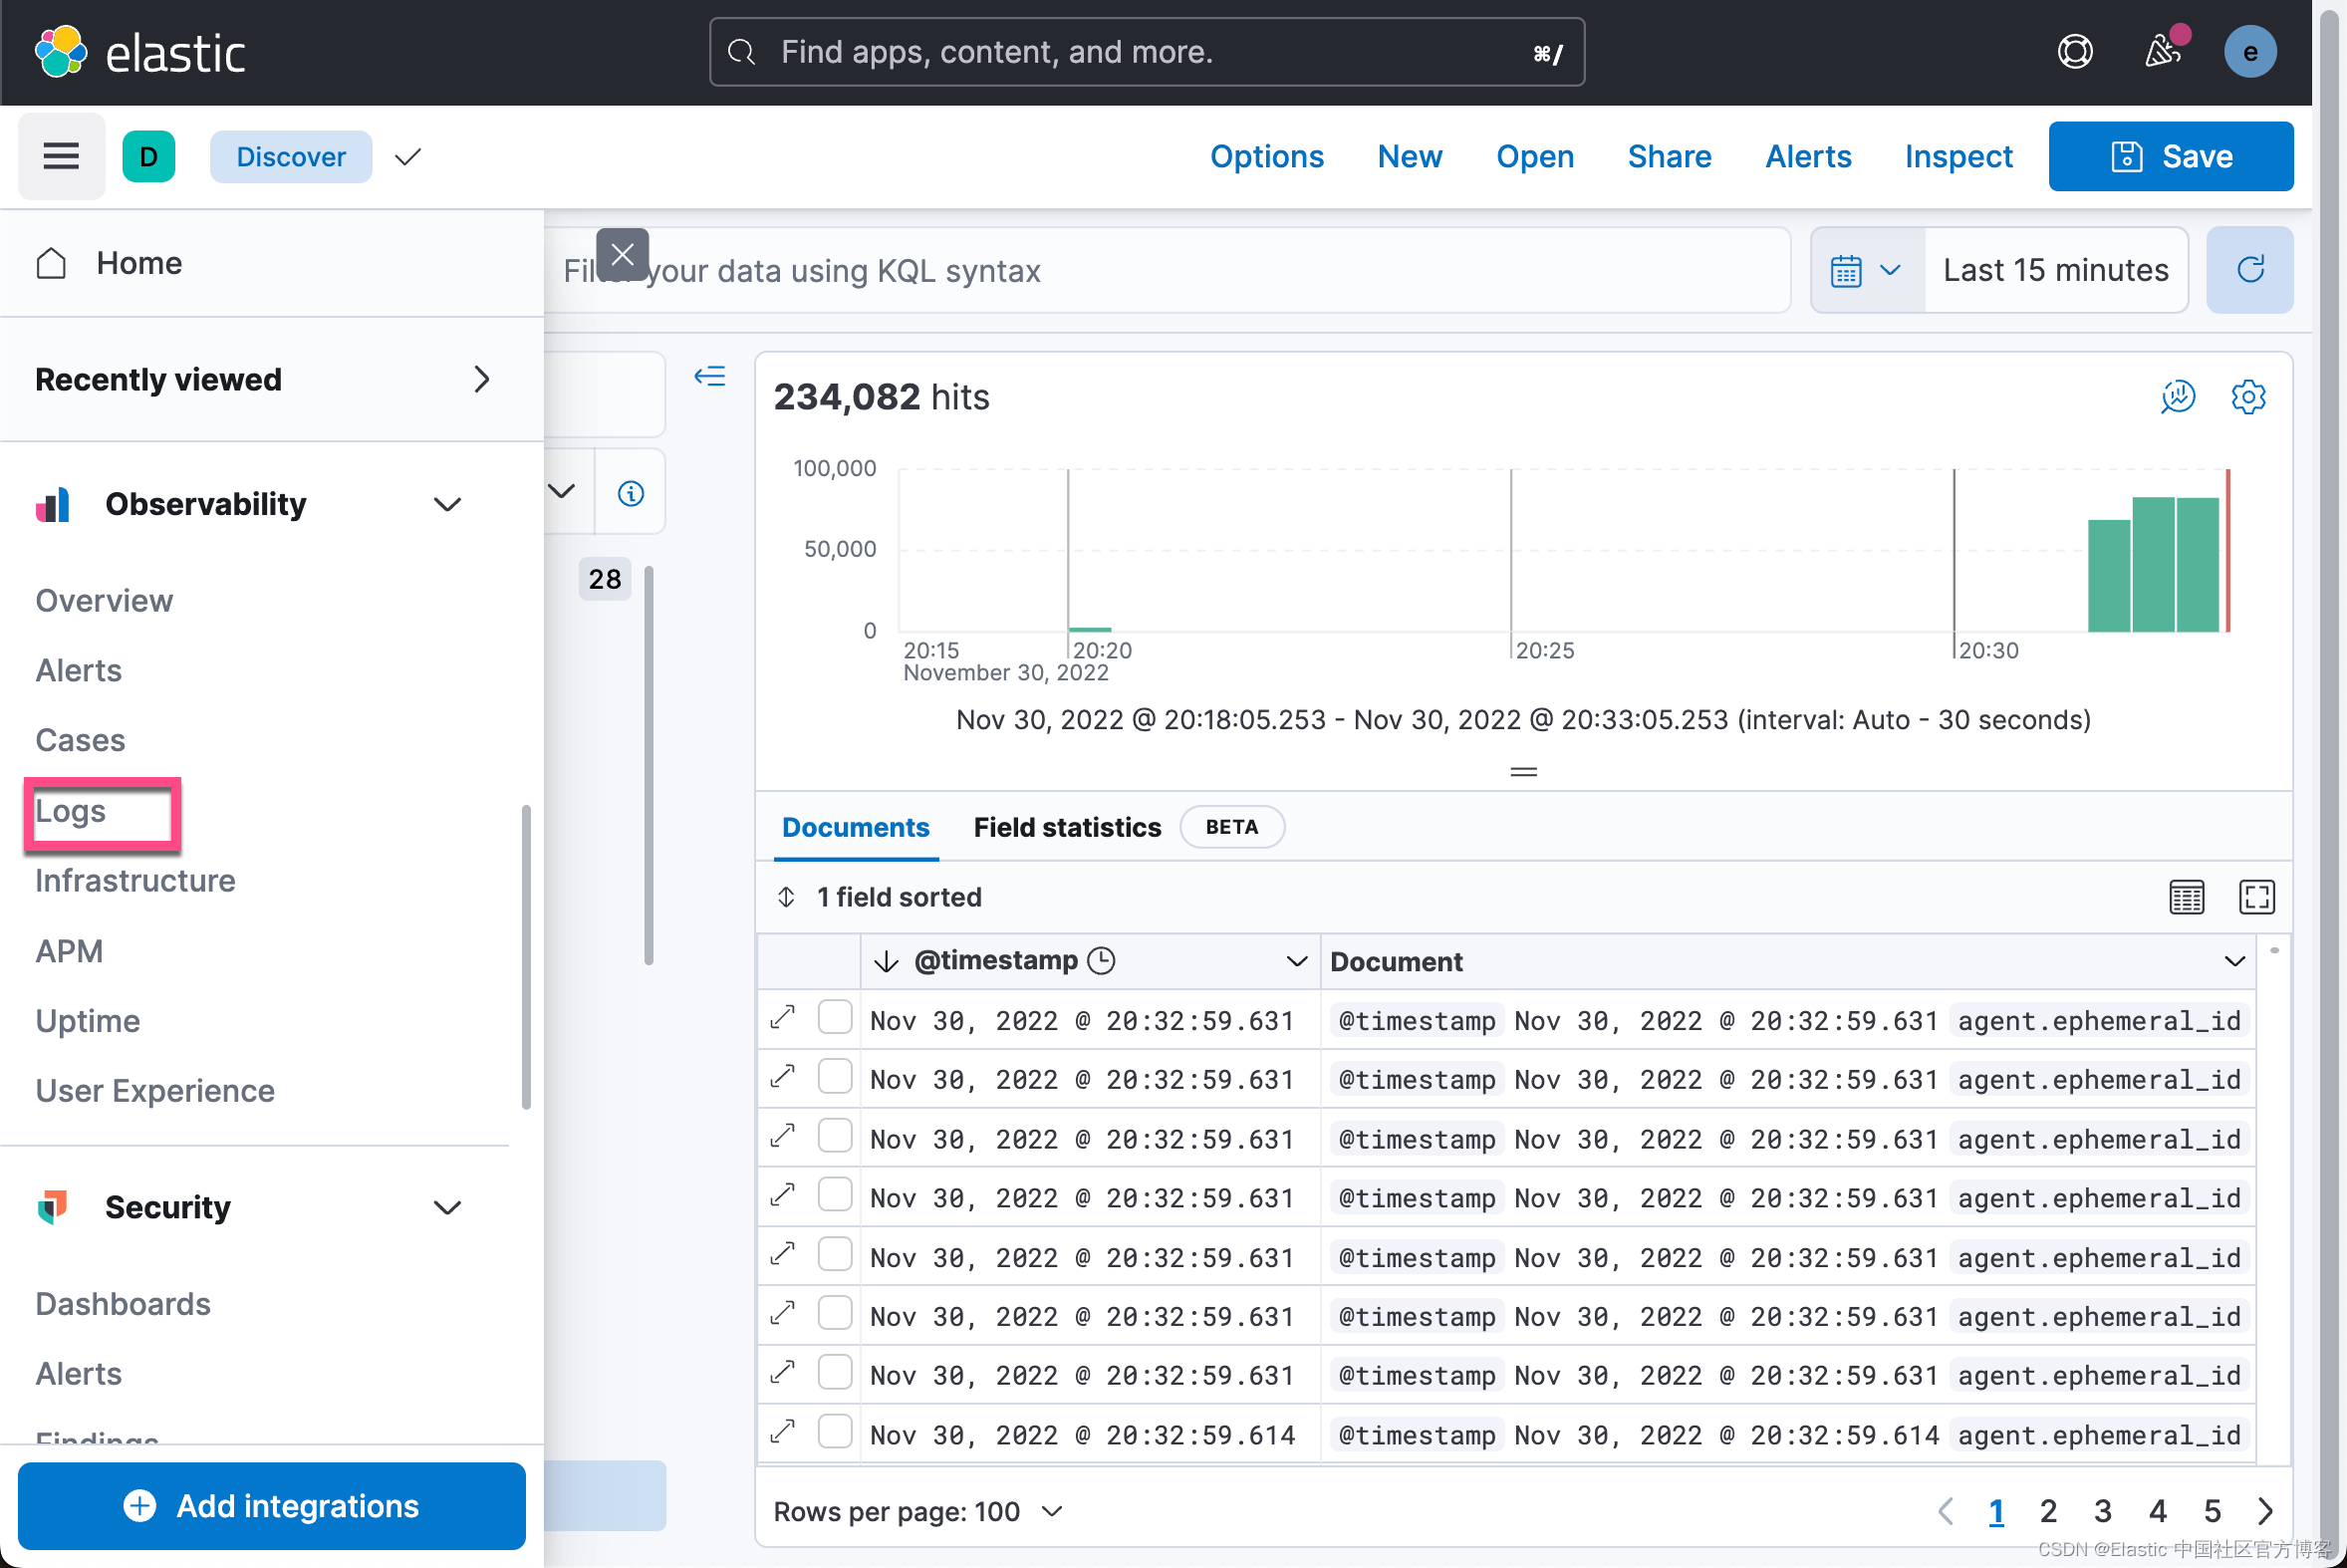Tick the last visible row checkbox
This screenshot has width=2347, height=1568.
coord(834,1432)
